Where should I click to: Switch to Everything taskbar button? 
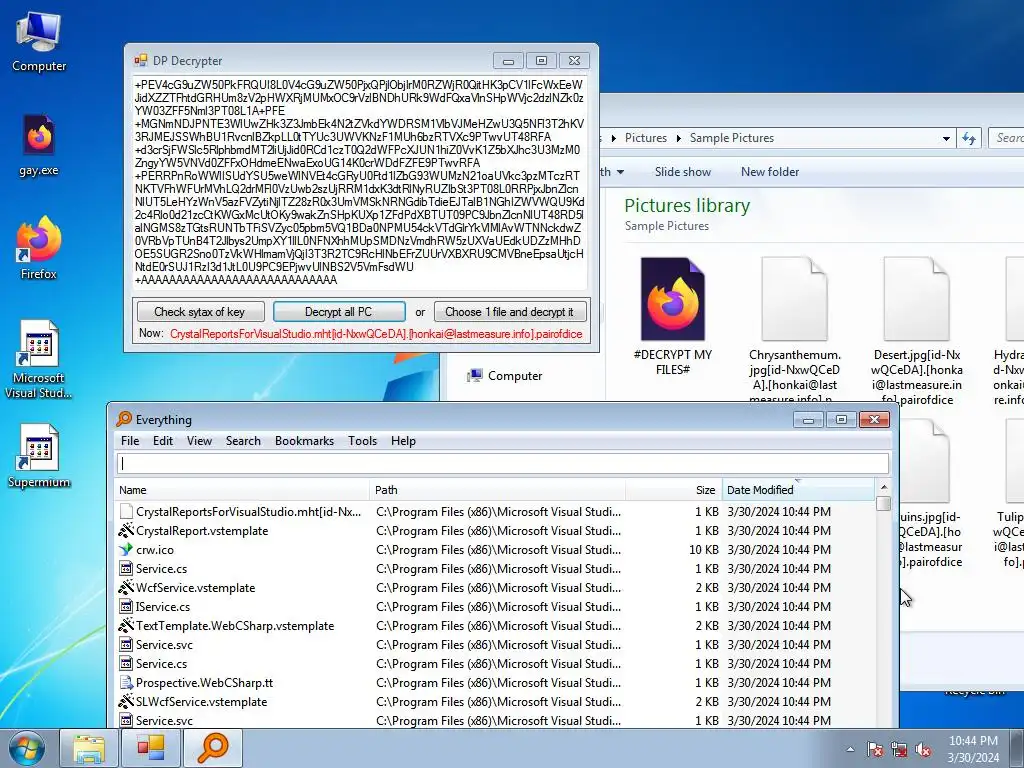point(213,748)
